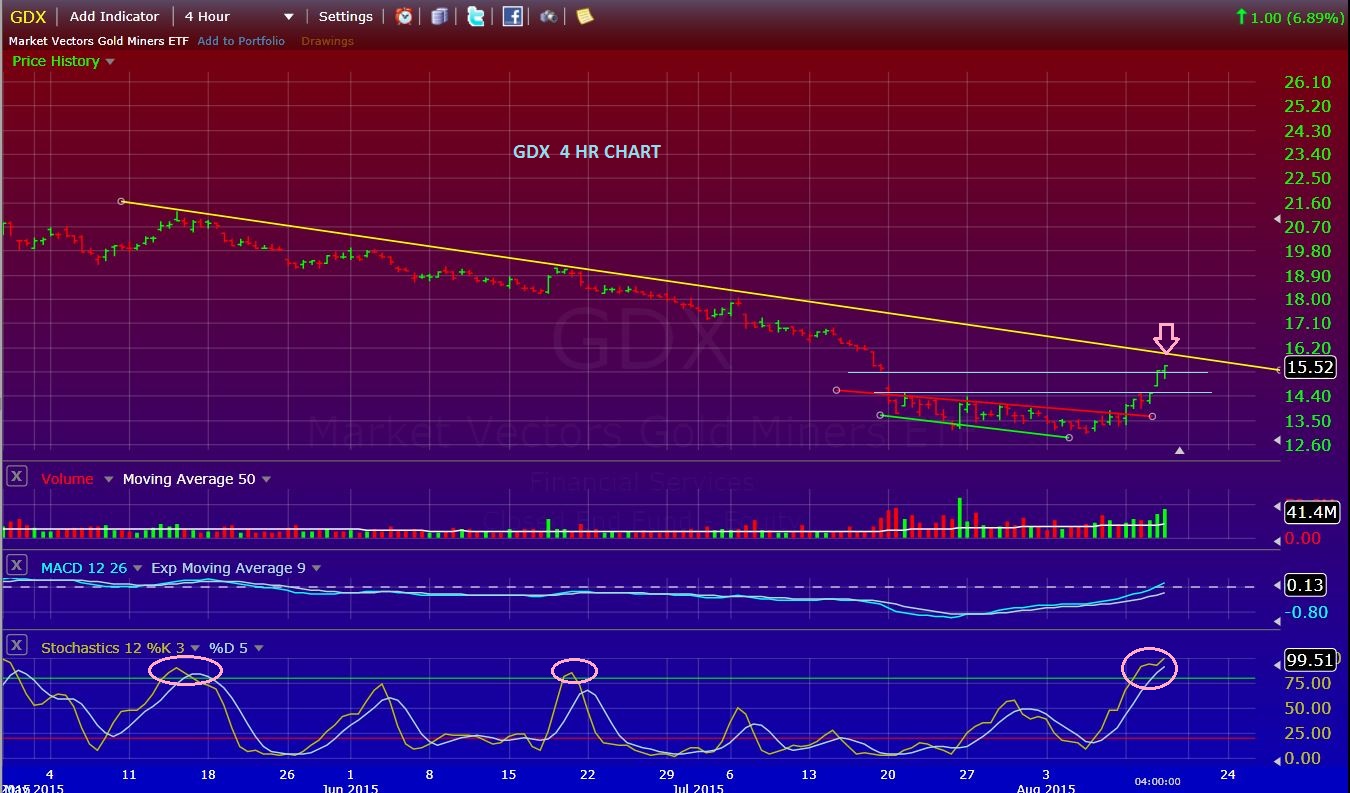Screen dimensions: 1350x793
Task: Close the Volume indicator panel
Action: (16, 477)
